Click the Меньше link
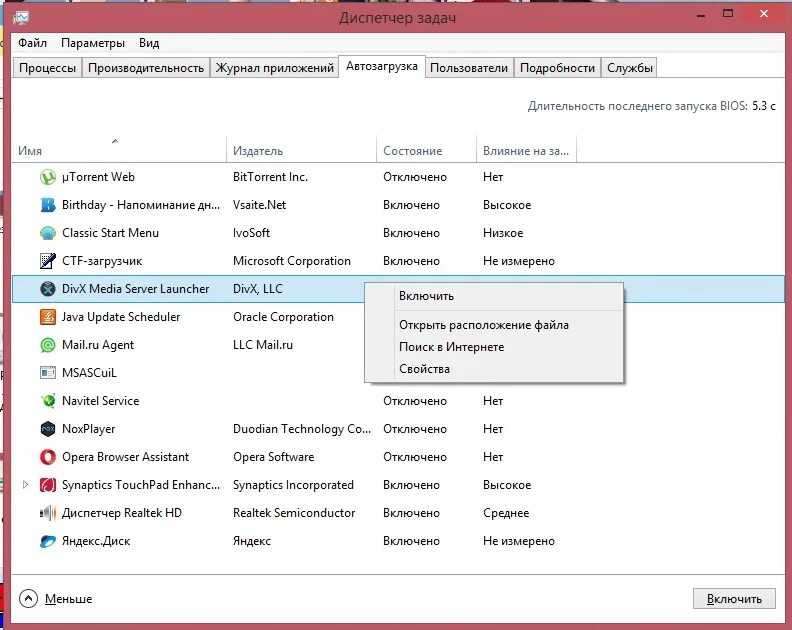 click(69, 599)
